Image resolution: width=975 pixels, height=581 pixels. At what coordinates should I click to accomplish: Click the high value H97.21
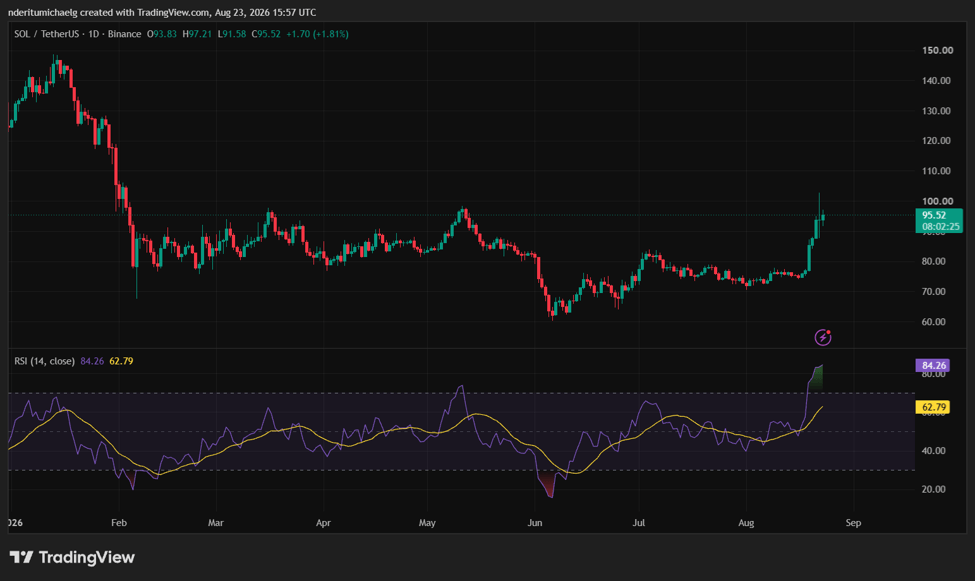pos(197,34)
